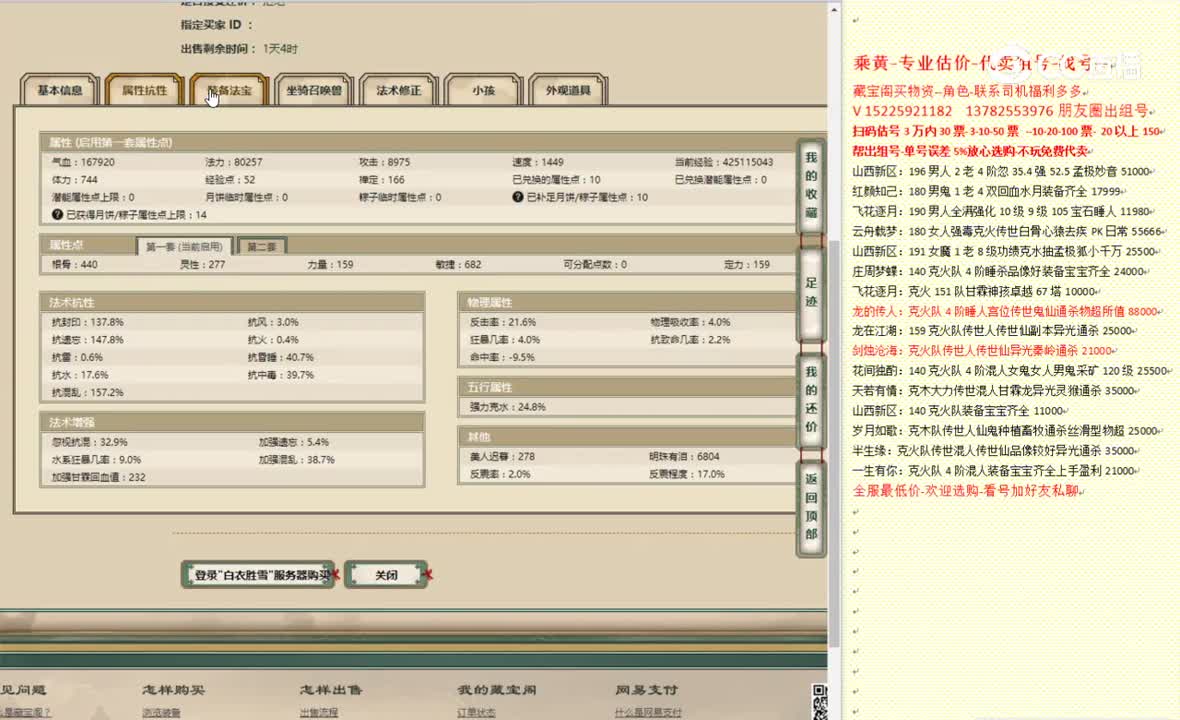This screenshot has height=720, width=1180.
Task: Click the 美人迟暮：278 entry
Action: tap(502, 456)
